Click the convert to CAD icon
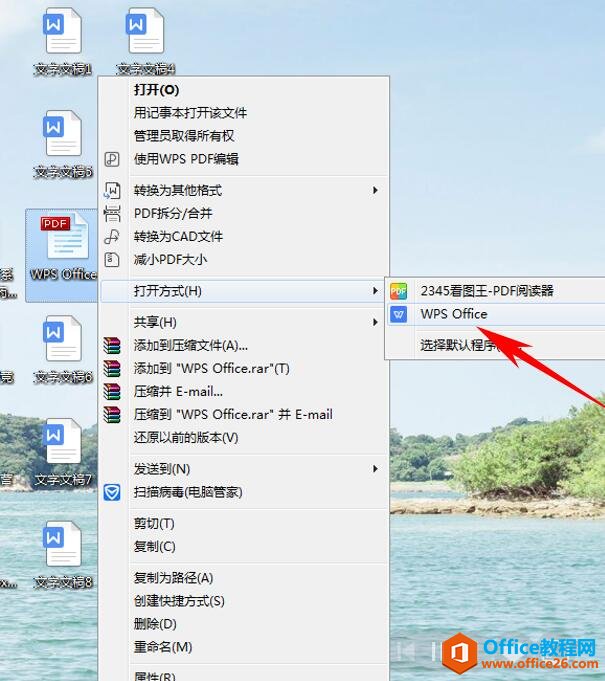This screenshot has width=605, height=681. click(112, 237)
